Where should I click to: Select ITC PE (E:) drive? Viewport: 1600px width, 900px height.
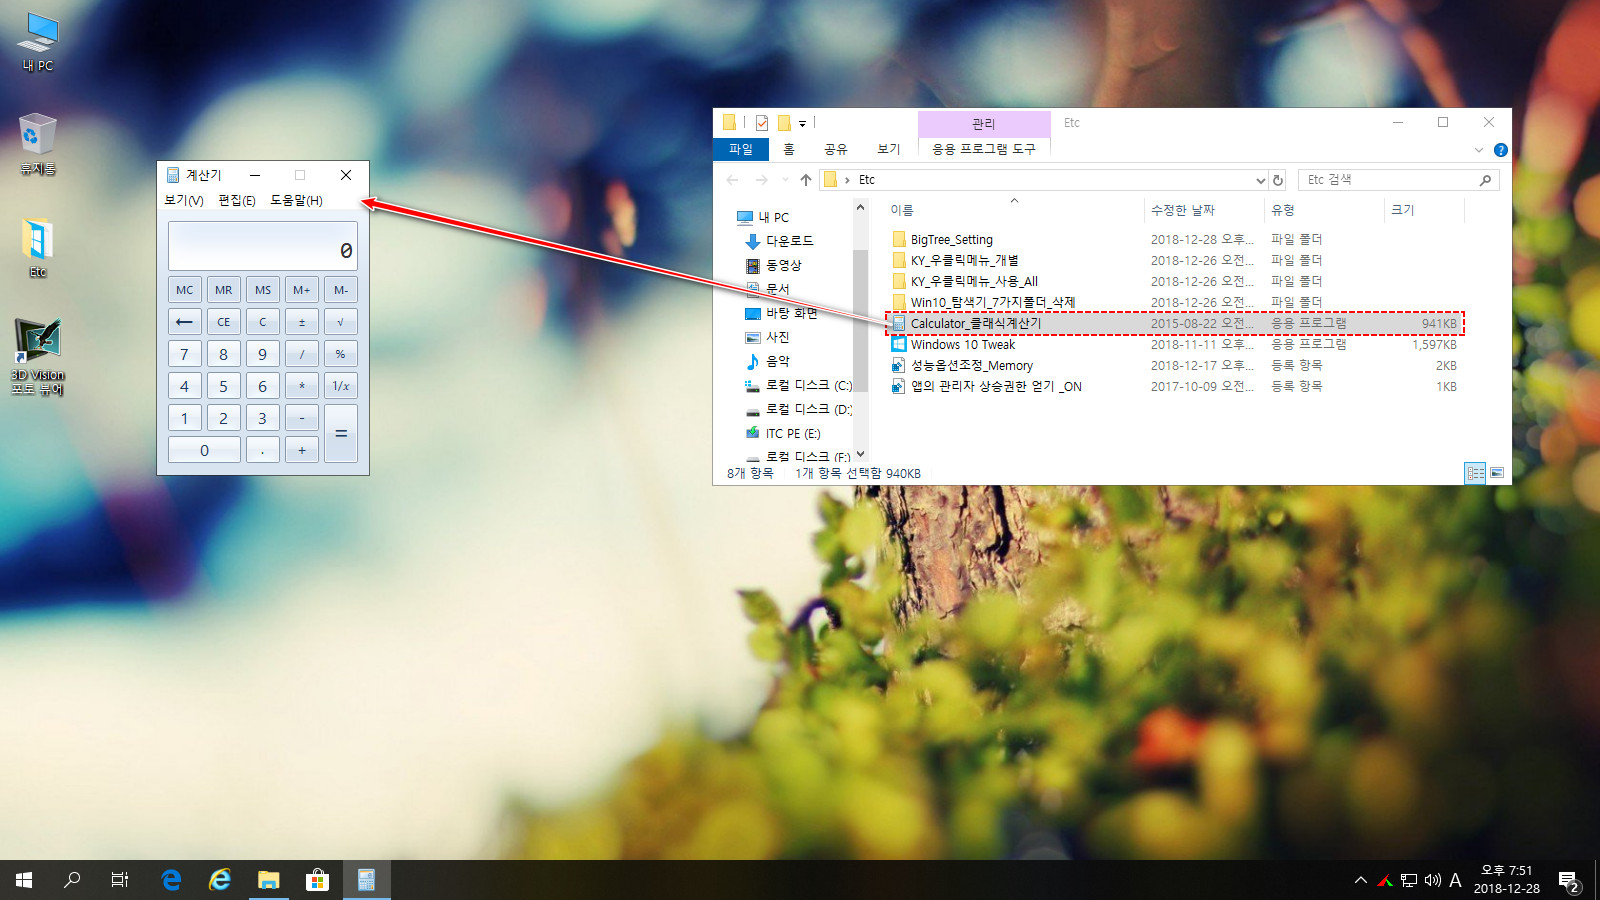(782, 433)
